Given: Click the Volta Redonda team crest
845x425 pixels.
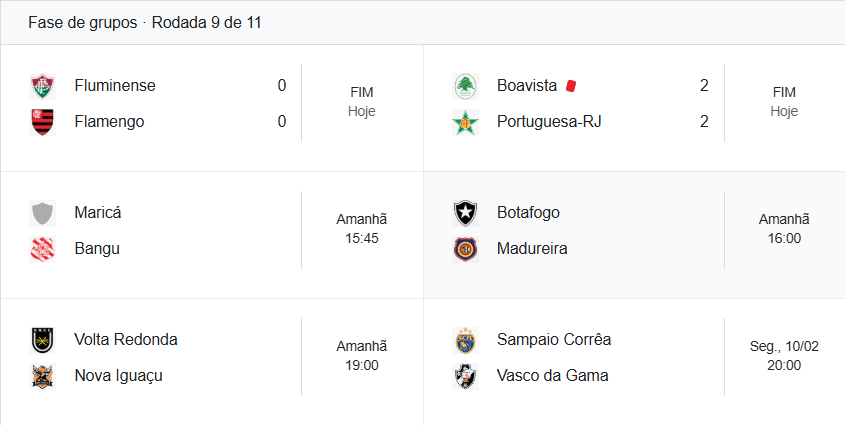Looking at the screenshot, I should pyautogui.click(x=42, y=340).
